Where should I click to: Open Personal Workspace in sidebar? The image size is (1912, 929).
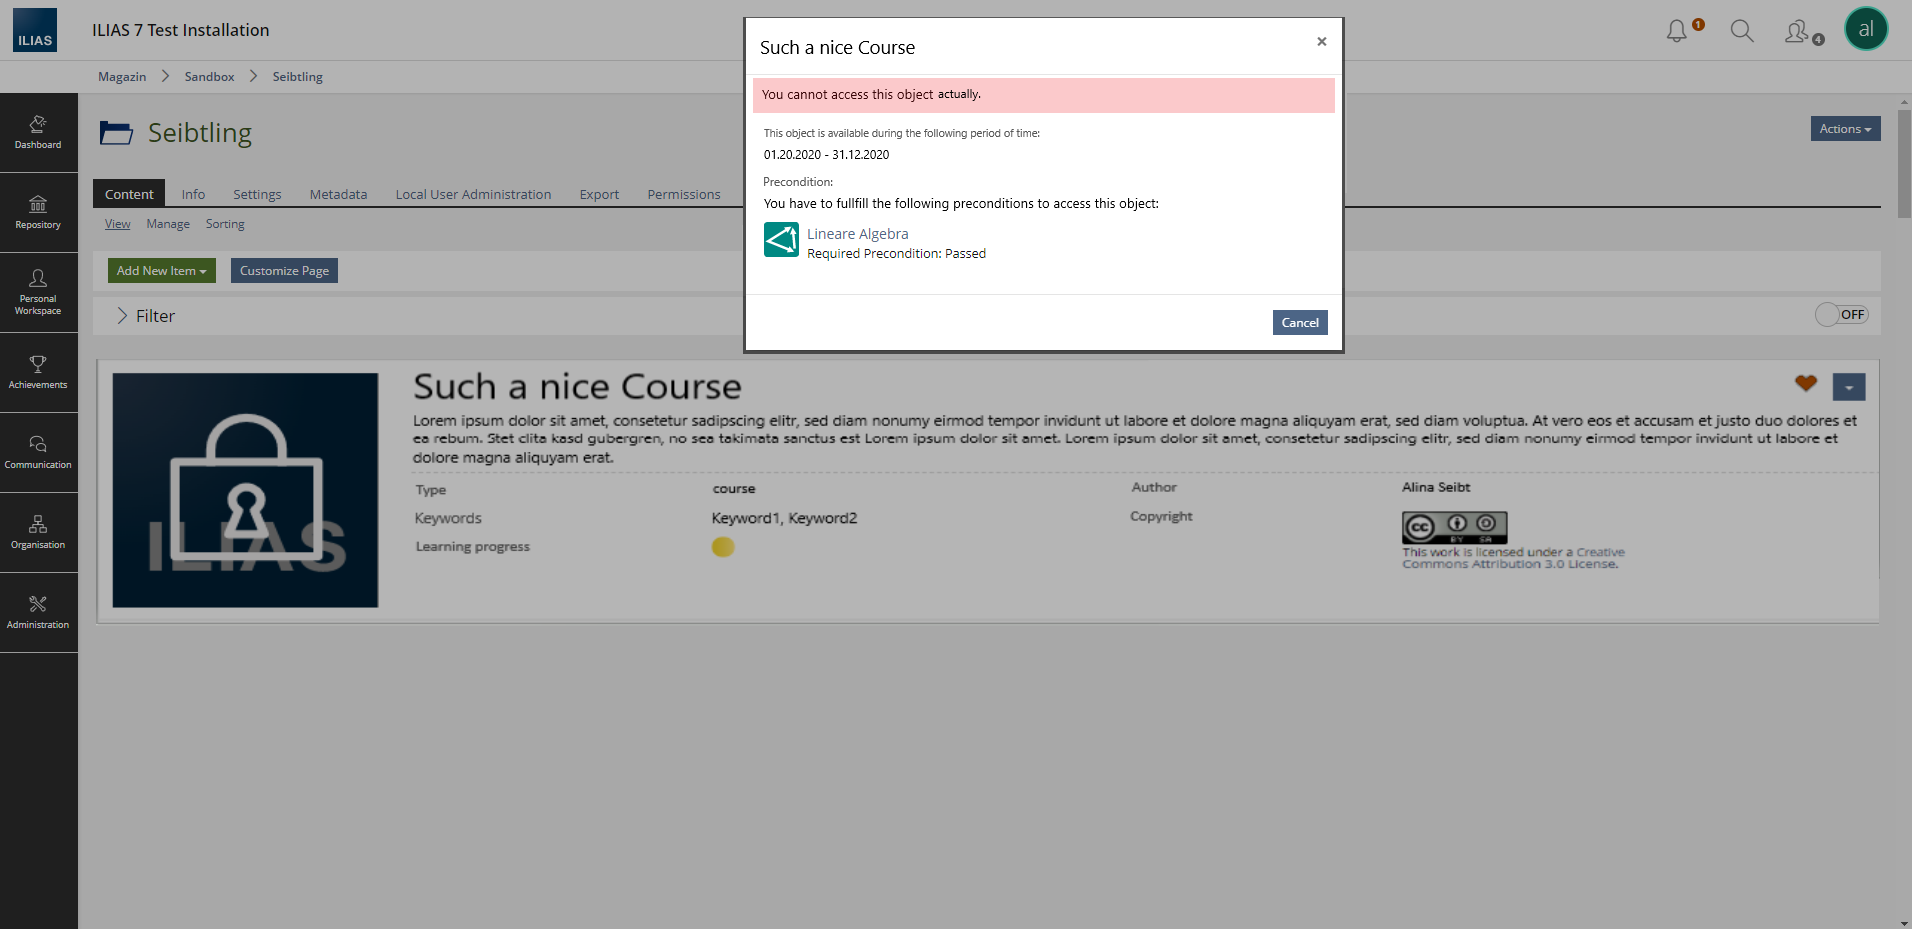[38, 292]
